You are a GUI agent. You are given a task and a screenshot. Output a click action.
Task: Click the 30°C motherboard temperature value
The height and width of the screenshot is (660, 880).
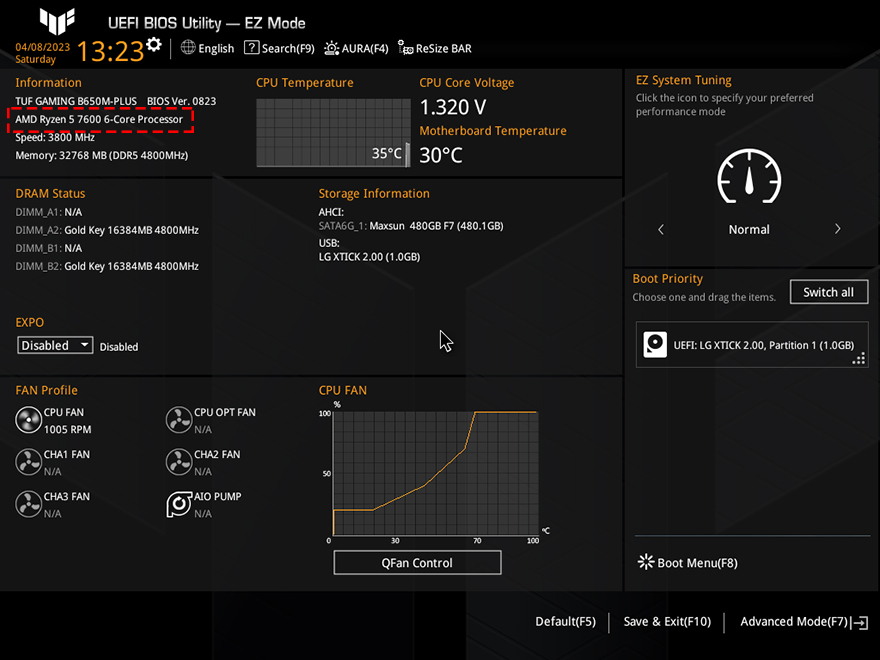click(x=441, y=155)
